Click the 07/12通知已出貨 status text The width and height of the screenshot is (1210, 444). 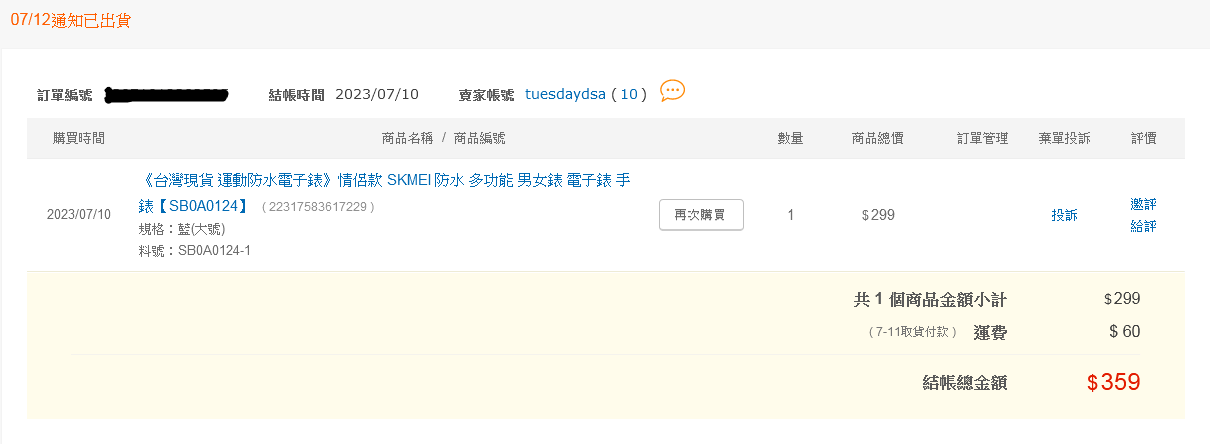click(71, 20)
